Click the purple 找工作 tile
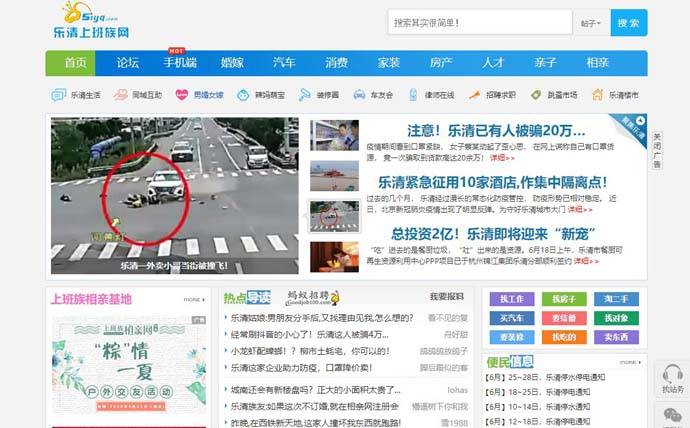The width and height of the screenshot is (690, 428). point(512,299)
